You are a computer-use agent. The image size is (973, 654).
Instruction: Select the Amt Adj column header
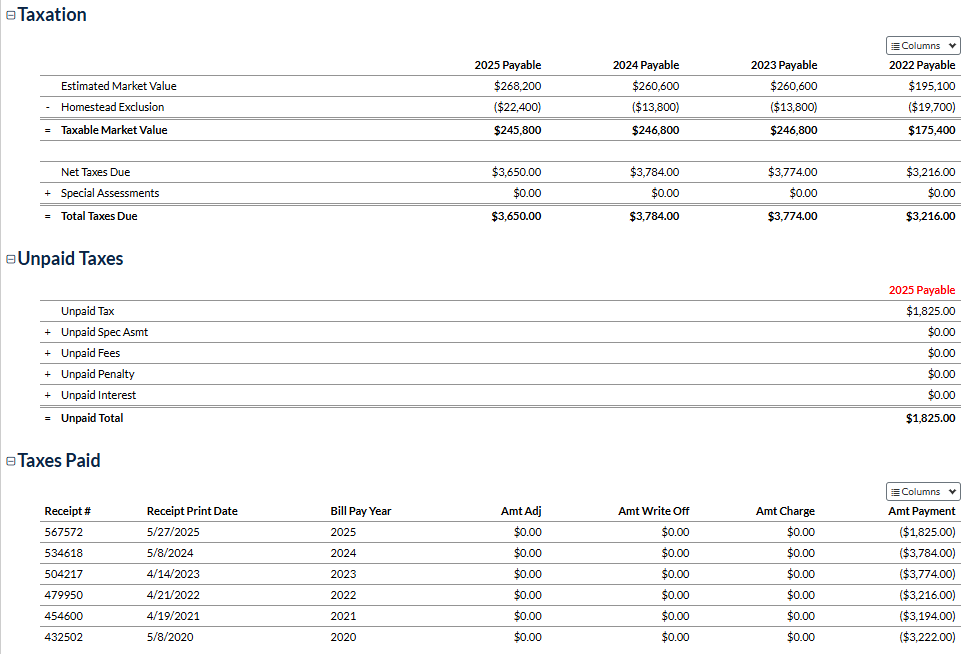click(521, 511)
